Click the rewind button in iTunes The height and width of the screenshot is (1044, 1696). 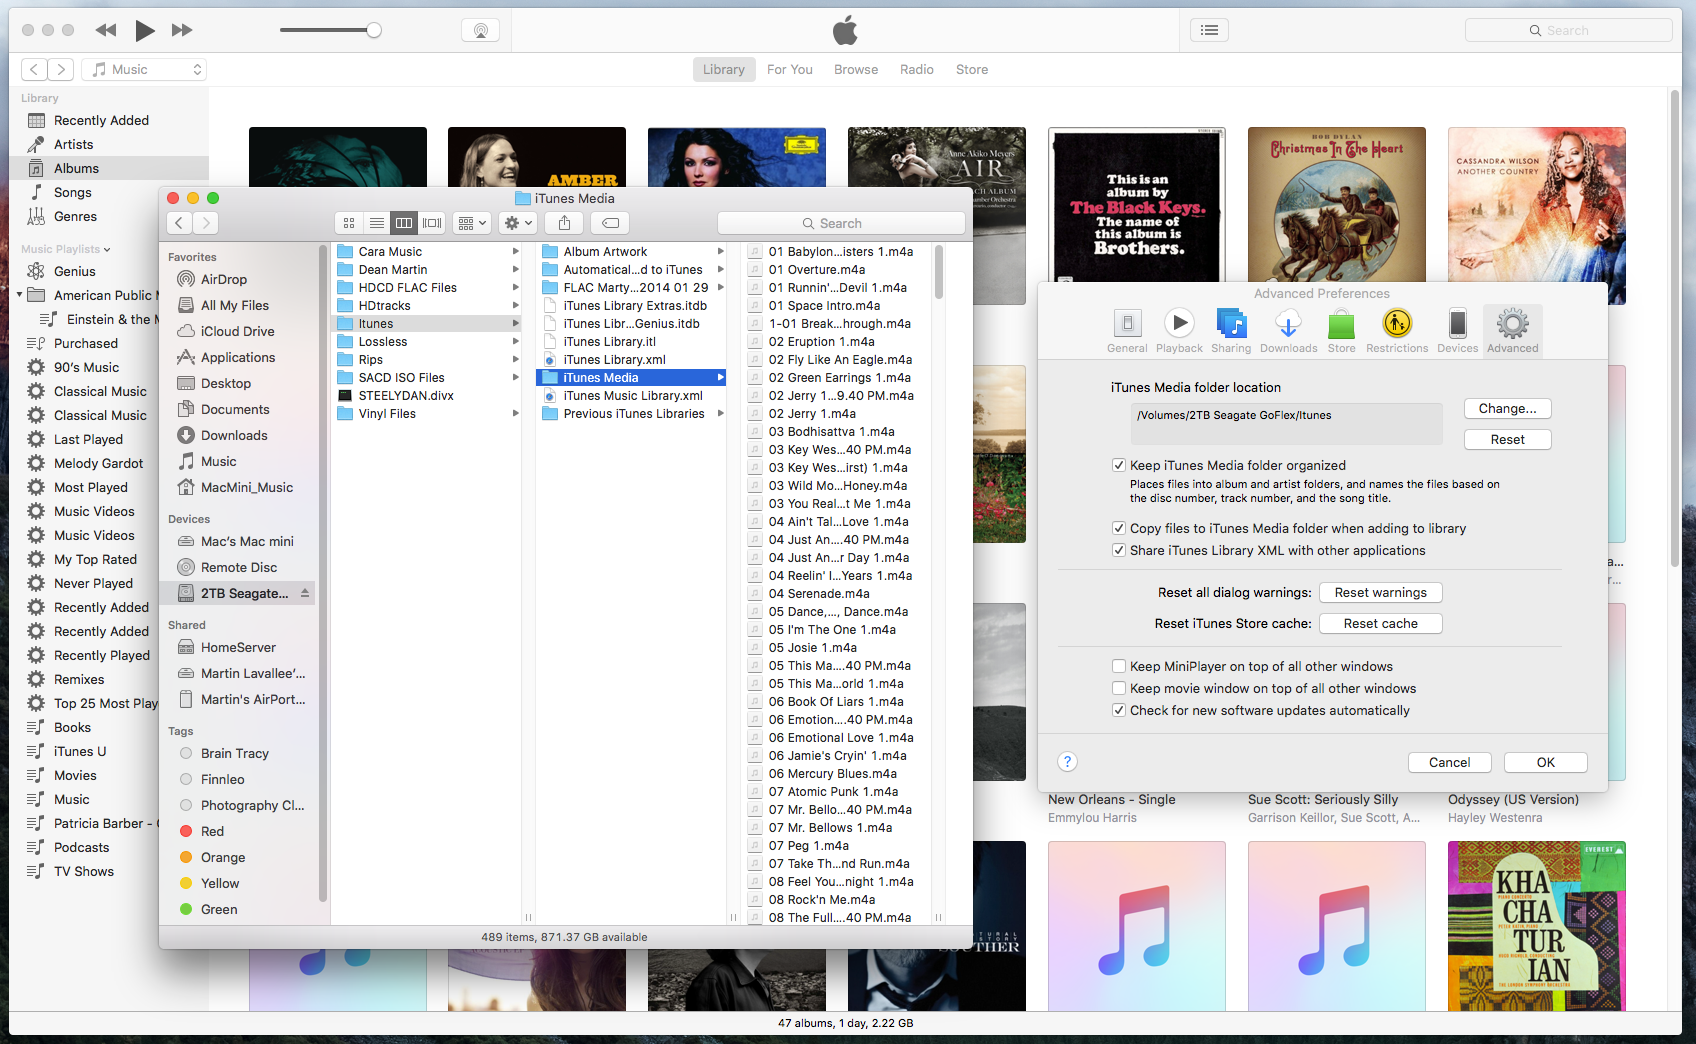tap(106, 30)
